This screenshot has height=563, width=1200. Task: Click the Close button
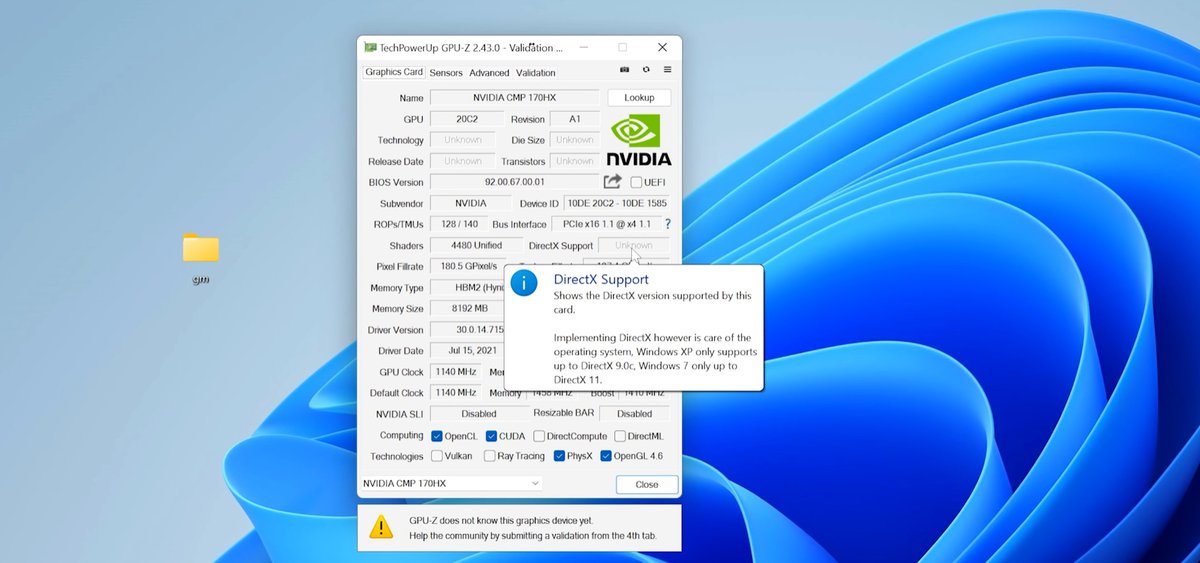tap(647, 484)
